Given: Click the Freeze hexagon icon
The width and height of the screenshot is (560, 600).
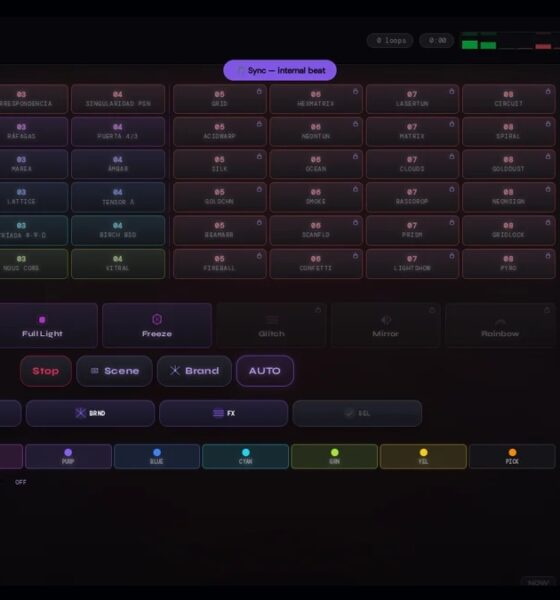Looking at the screenshot, I should pyautogui.click(x=157, y=319).
